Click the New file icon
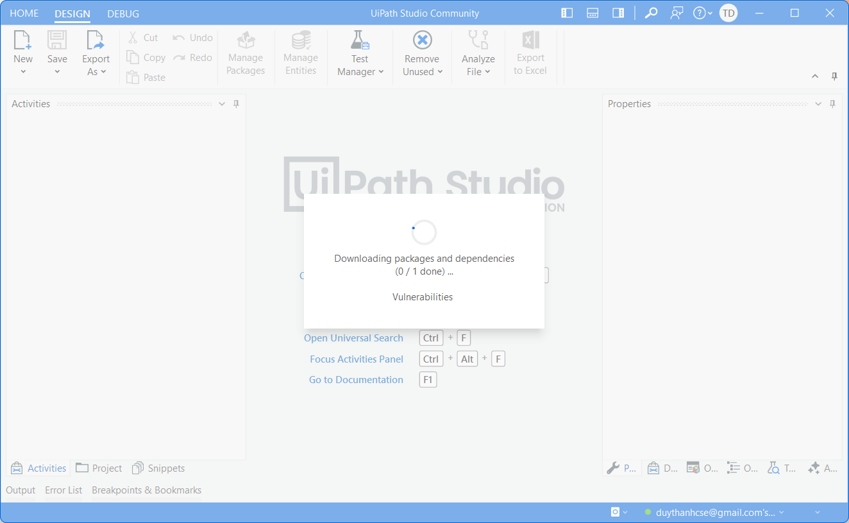Image resolution: width=849 pixels, height=523 pixels. (22, 40)
